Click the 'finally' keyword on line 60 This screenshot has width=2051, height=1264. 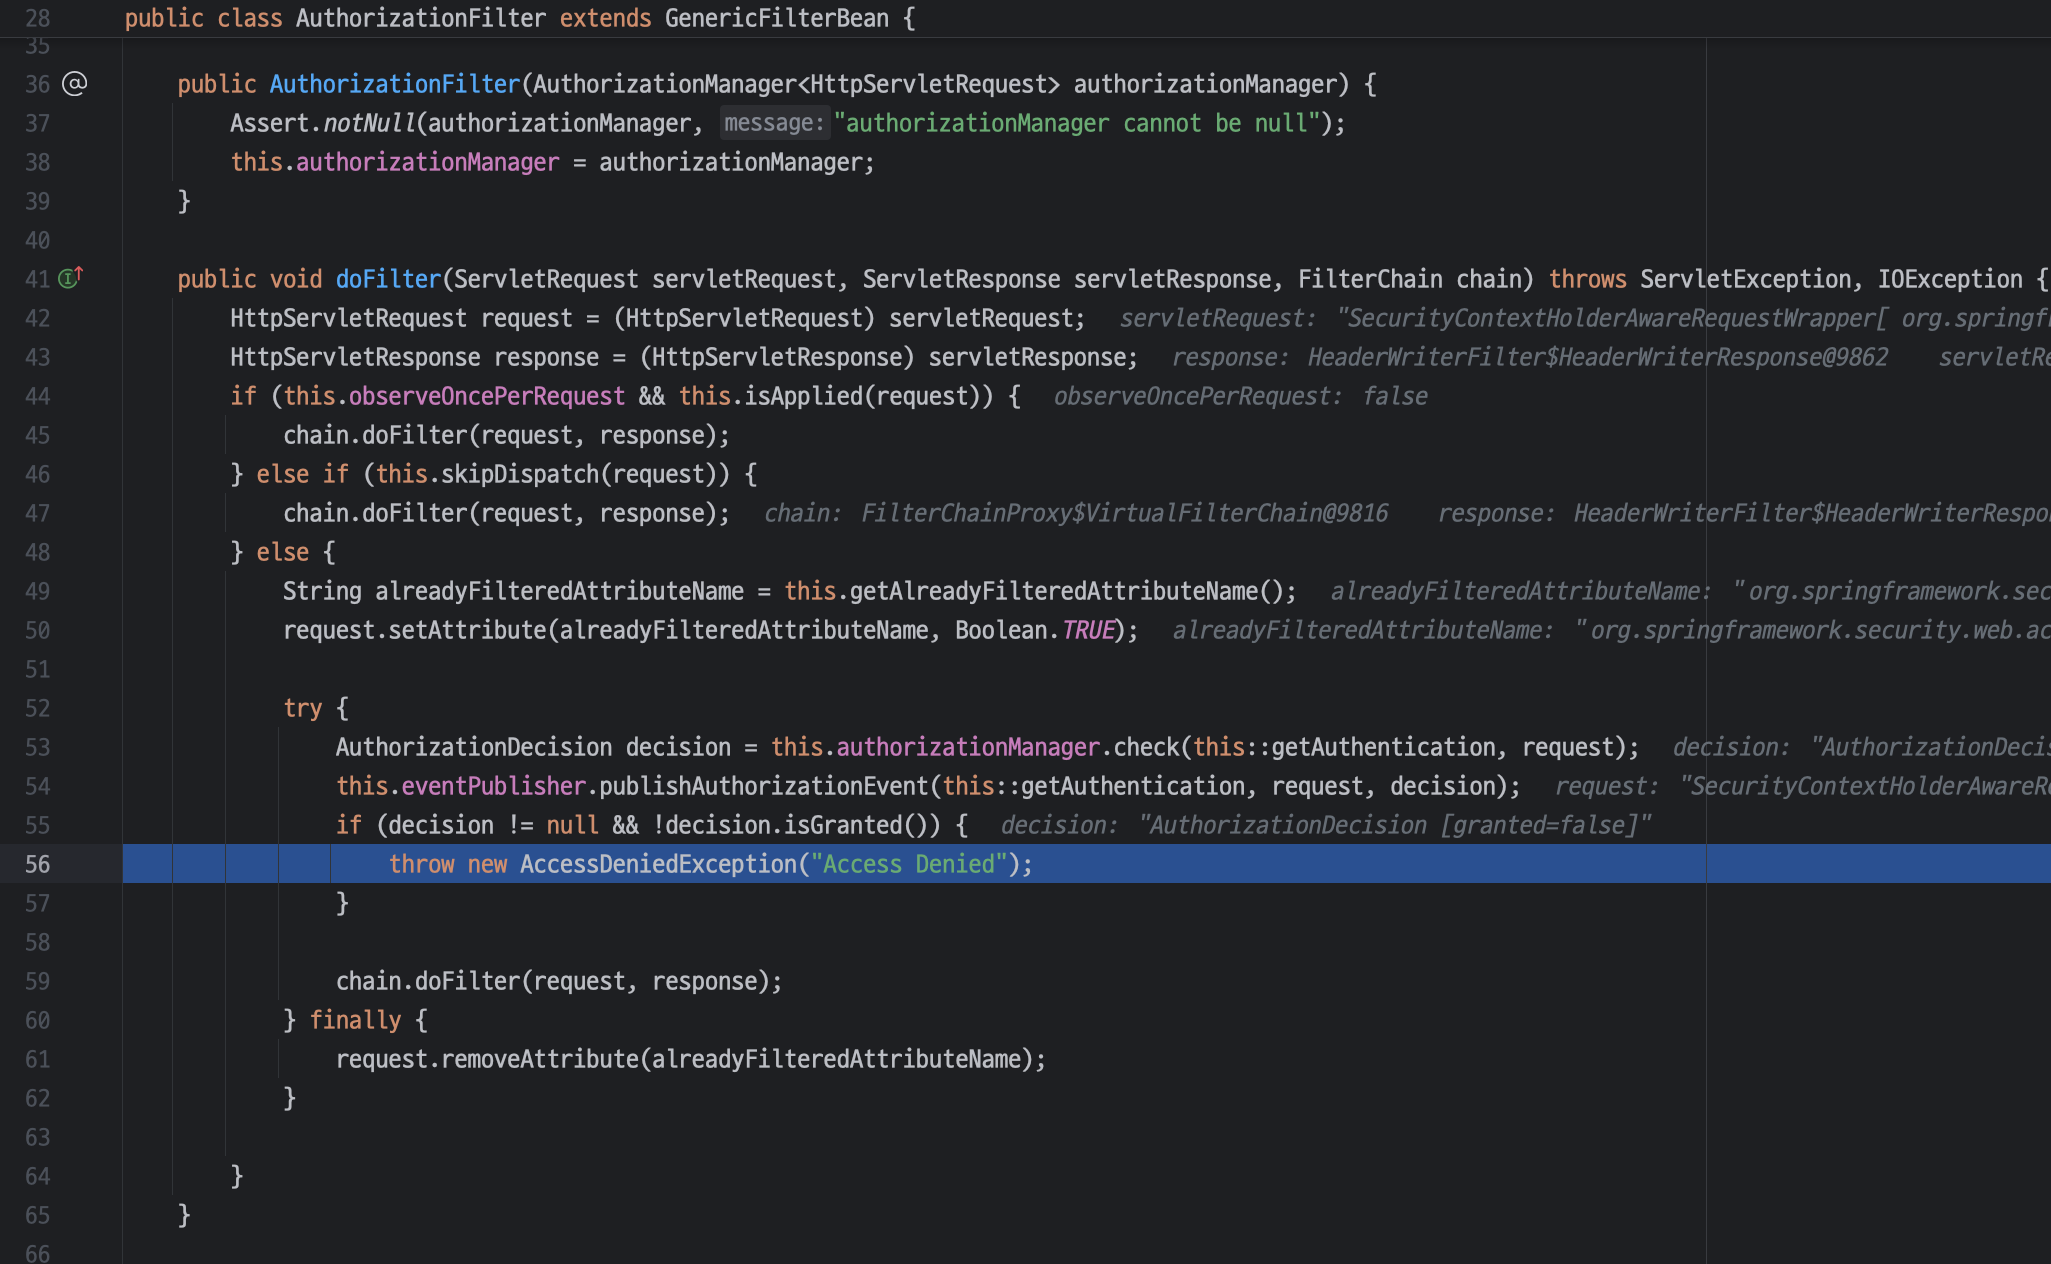(x=355, y=1020)
